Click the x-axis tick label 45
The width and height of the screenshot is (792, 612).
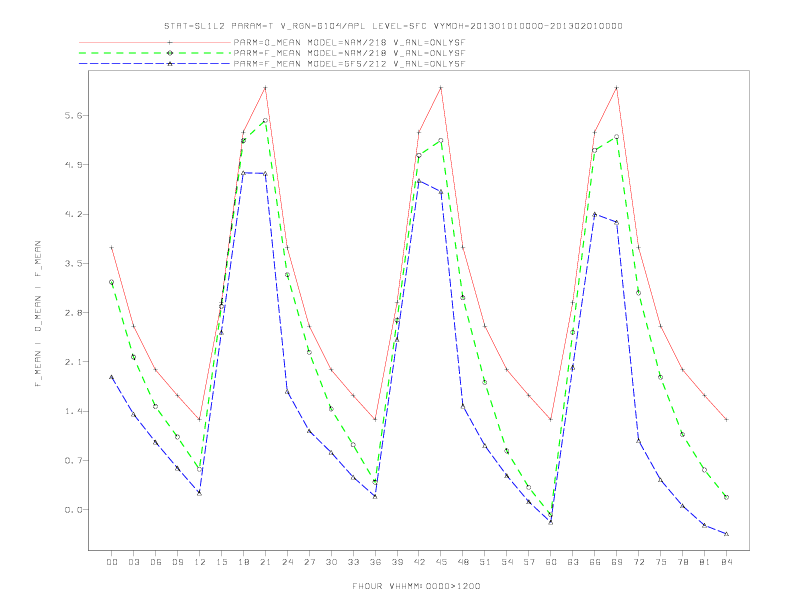pyautogui.click(x=441, y=562)
